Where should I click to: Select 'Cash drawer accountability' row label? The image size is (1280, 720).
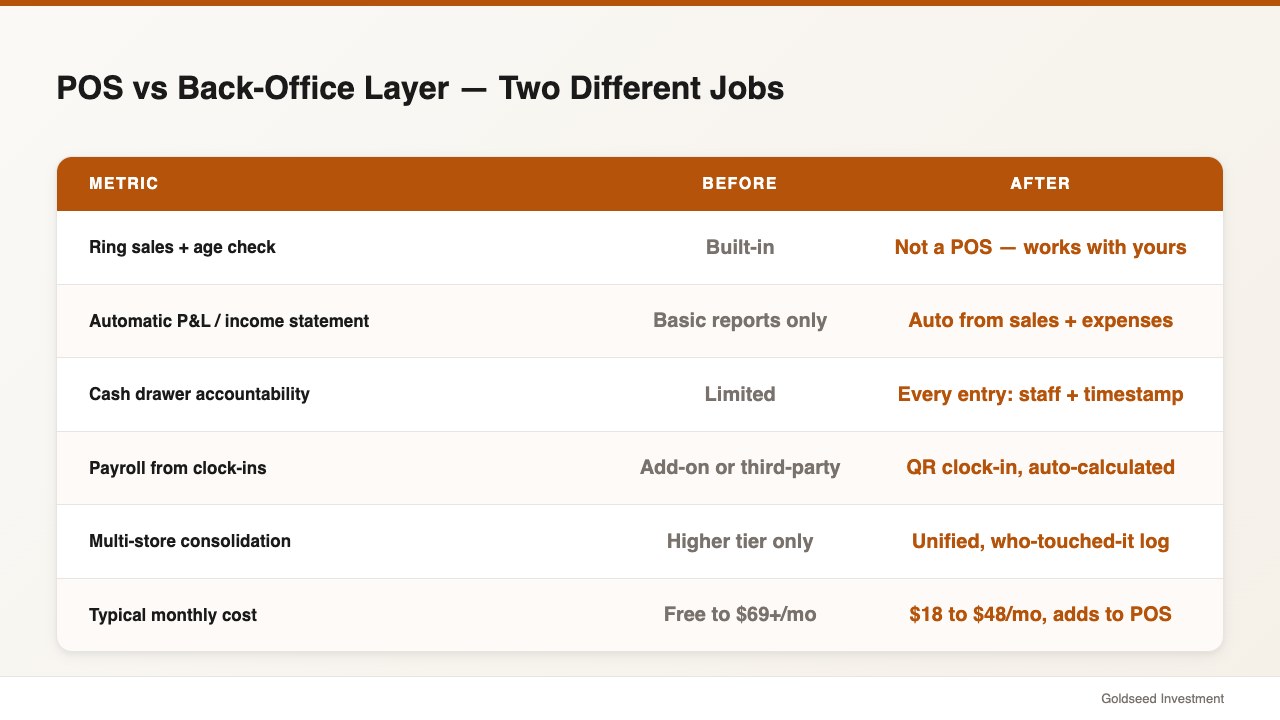tap(199, 394)
